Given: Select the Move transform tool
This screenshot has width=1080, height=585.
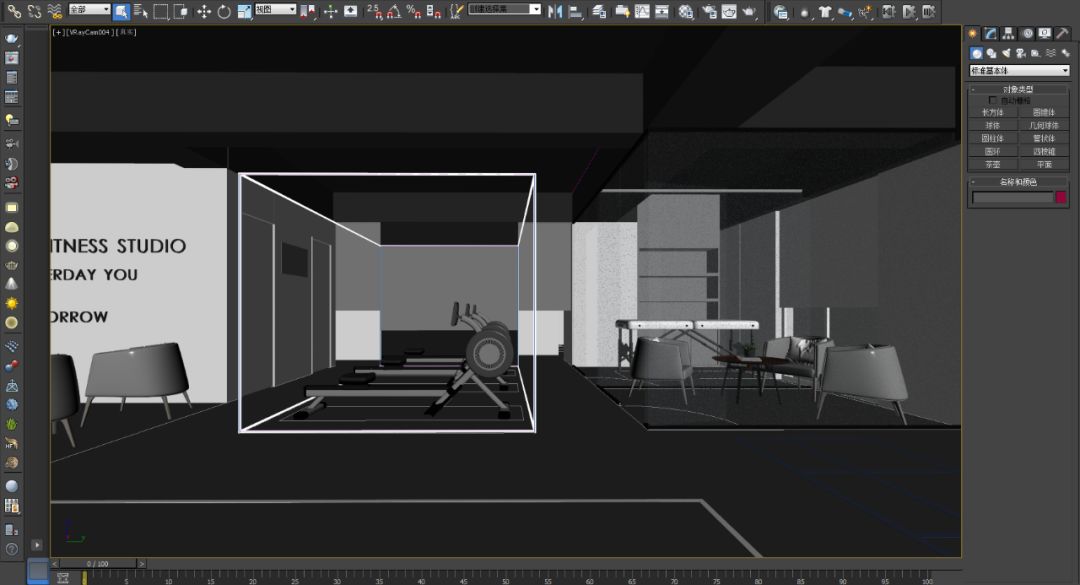Looking at the screenshot, I should pyautogui.click(x=204, y=11).
